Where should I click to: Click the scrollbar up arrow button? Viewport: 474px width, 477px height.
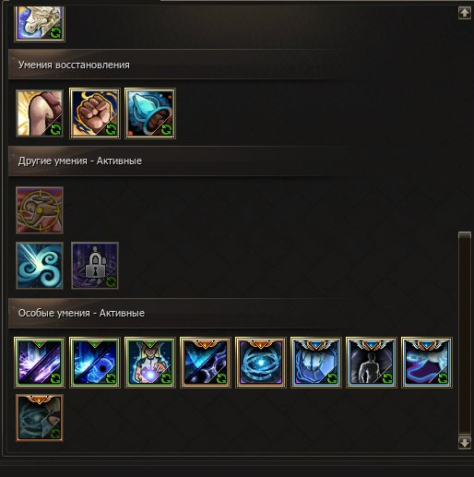pyautogui.click(x=464, y=13)
